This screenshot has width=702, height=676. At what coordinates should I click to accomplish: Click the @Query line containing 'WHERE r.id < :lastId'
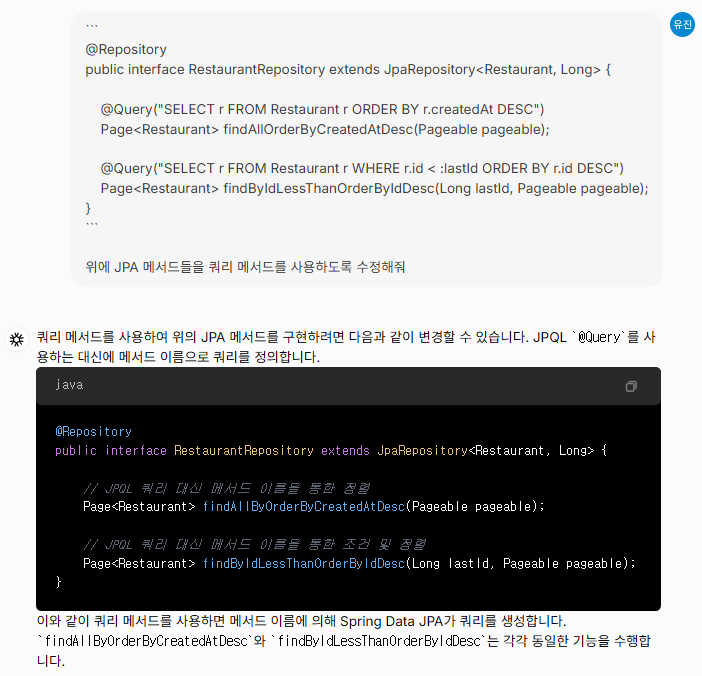[x=362, y=168]
